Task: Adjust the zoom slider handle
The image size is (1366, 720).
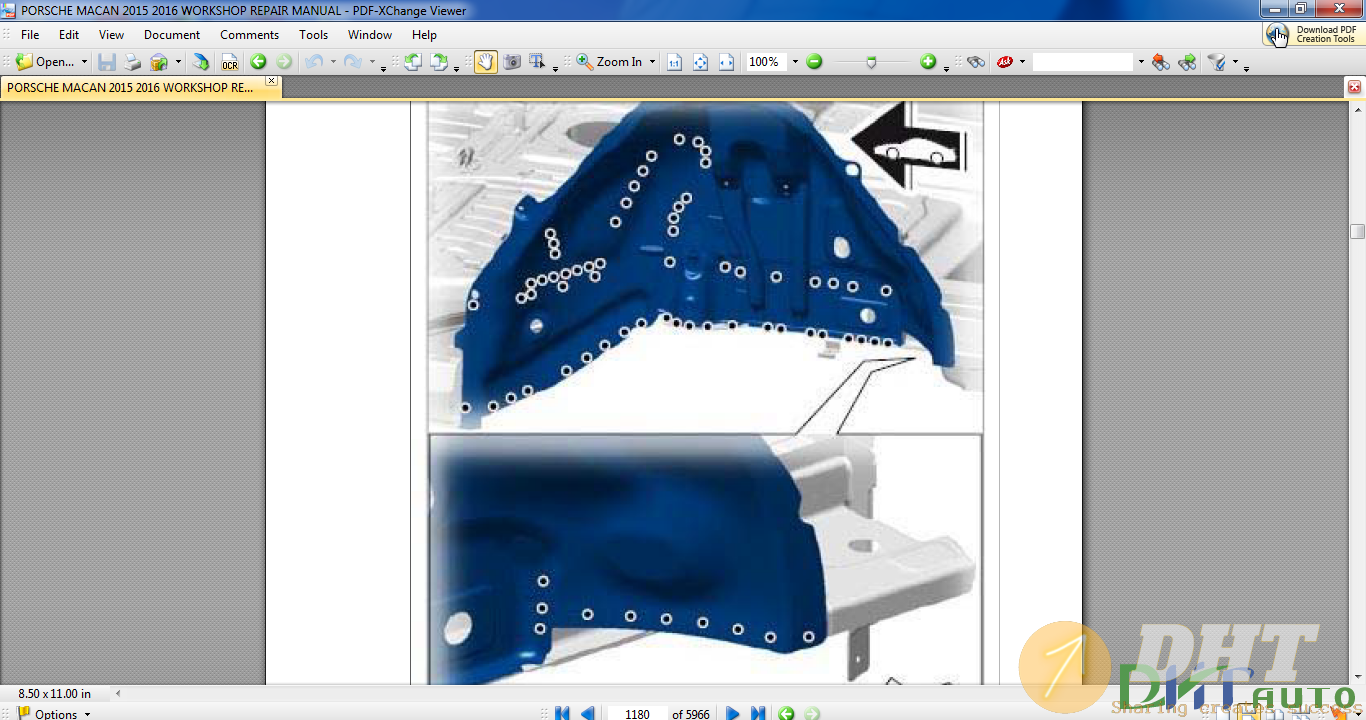Action: (871, 62)
